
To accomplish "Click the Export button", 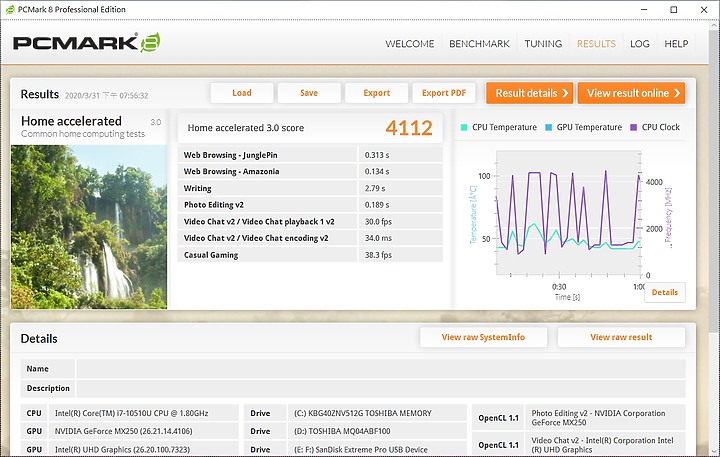I will 377,93.
